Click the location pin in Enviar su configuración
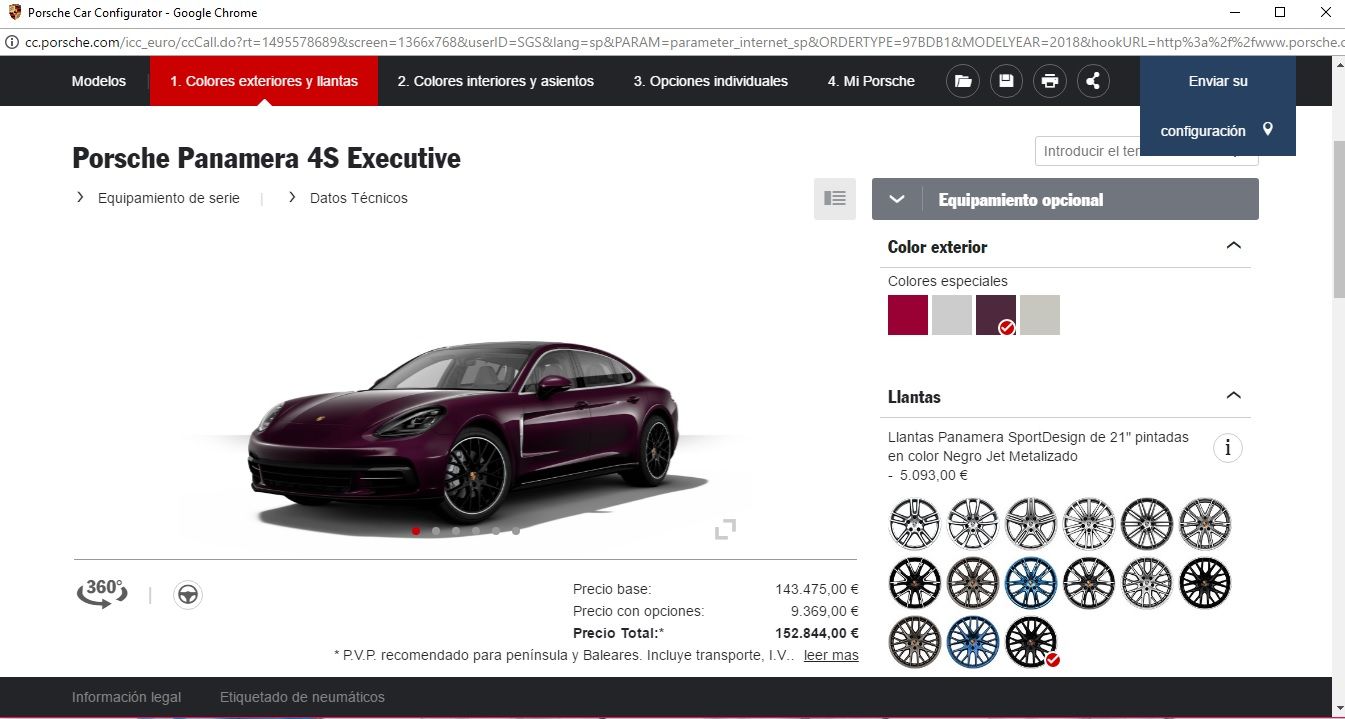 click(1268, 130)
